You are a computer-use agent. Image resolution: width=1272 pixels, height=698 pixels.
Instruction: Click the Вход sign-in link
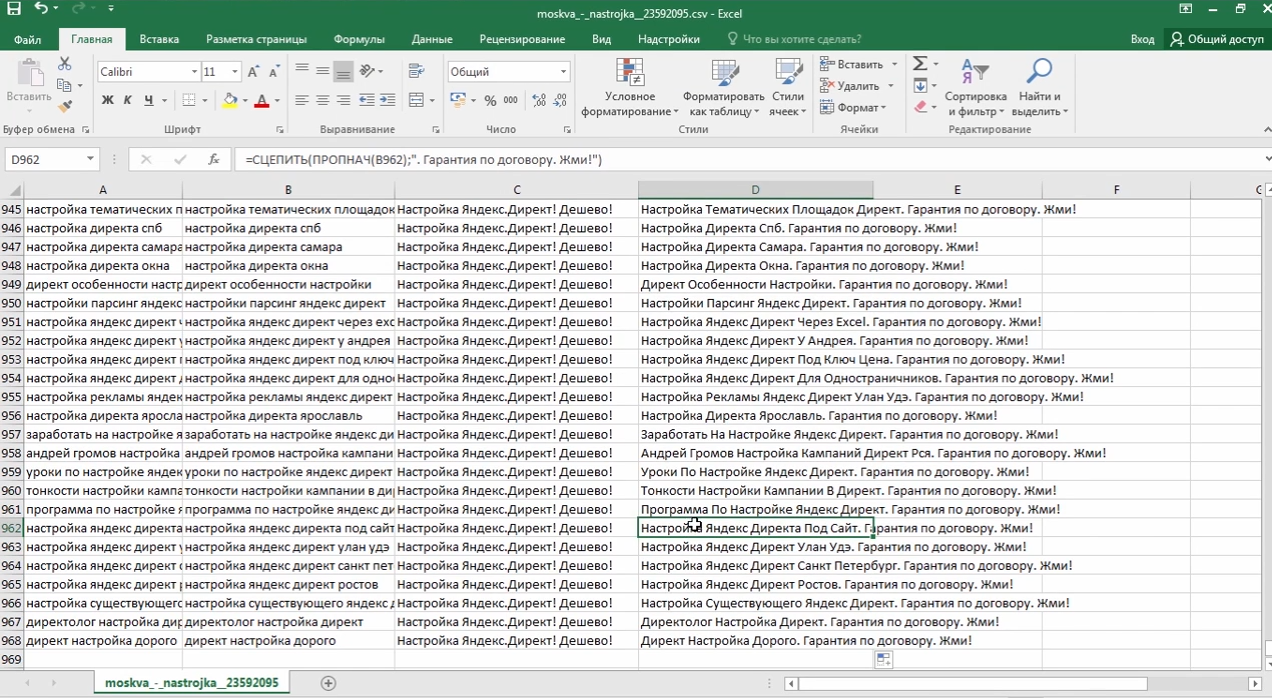[1142, 39]
